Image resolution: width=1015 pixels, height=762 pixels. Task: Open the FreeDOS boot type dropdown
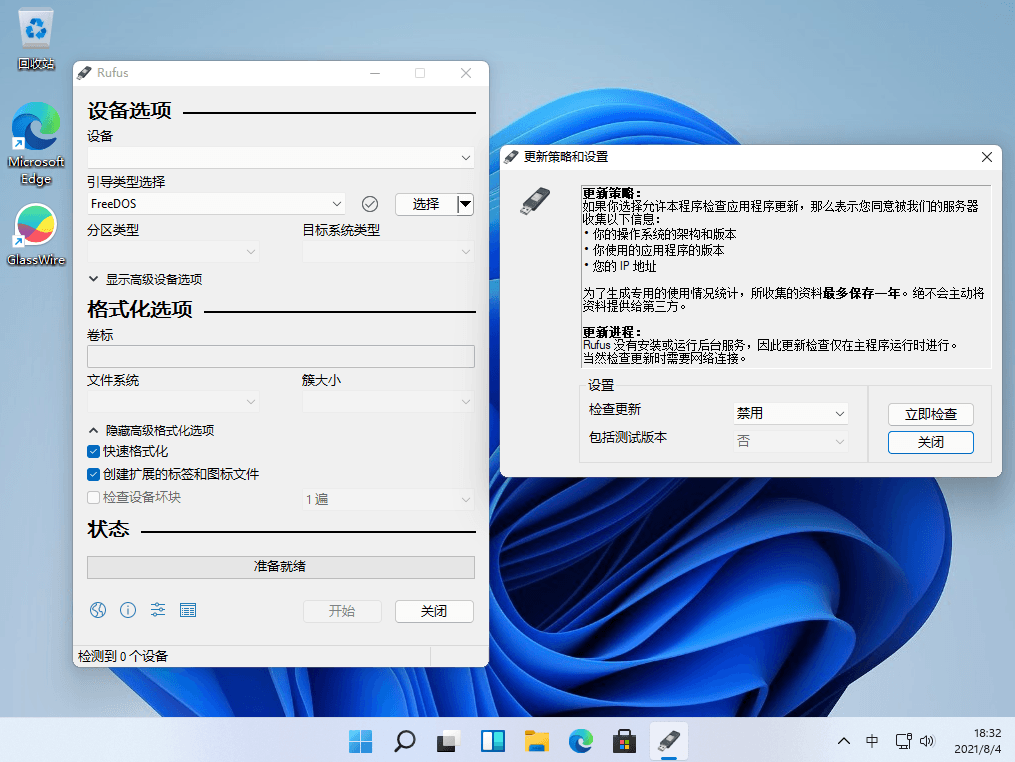(216, 204)
